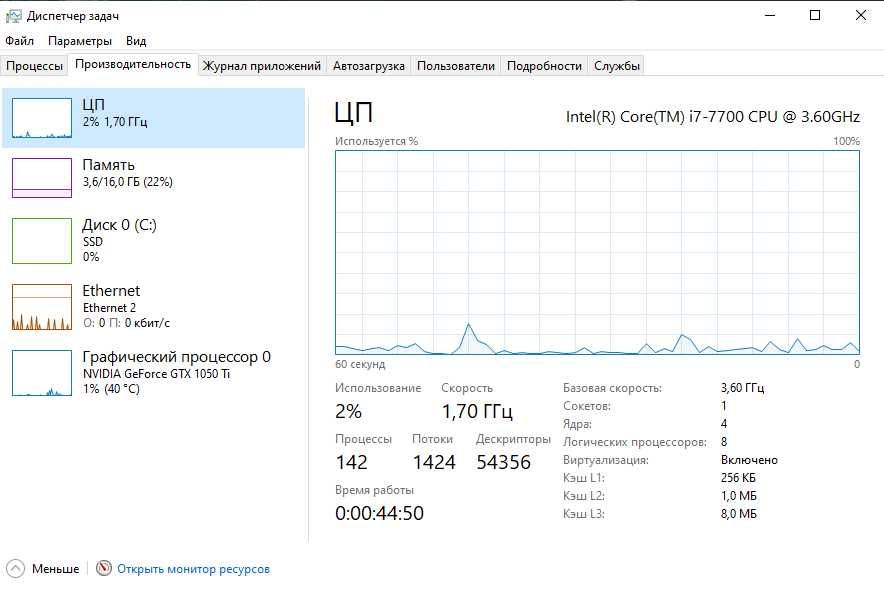Click the Логических процессоров label
Image resolution: width=884 pixels, height=593 pixels.
pos(635,442)
